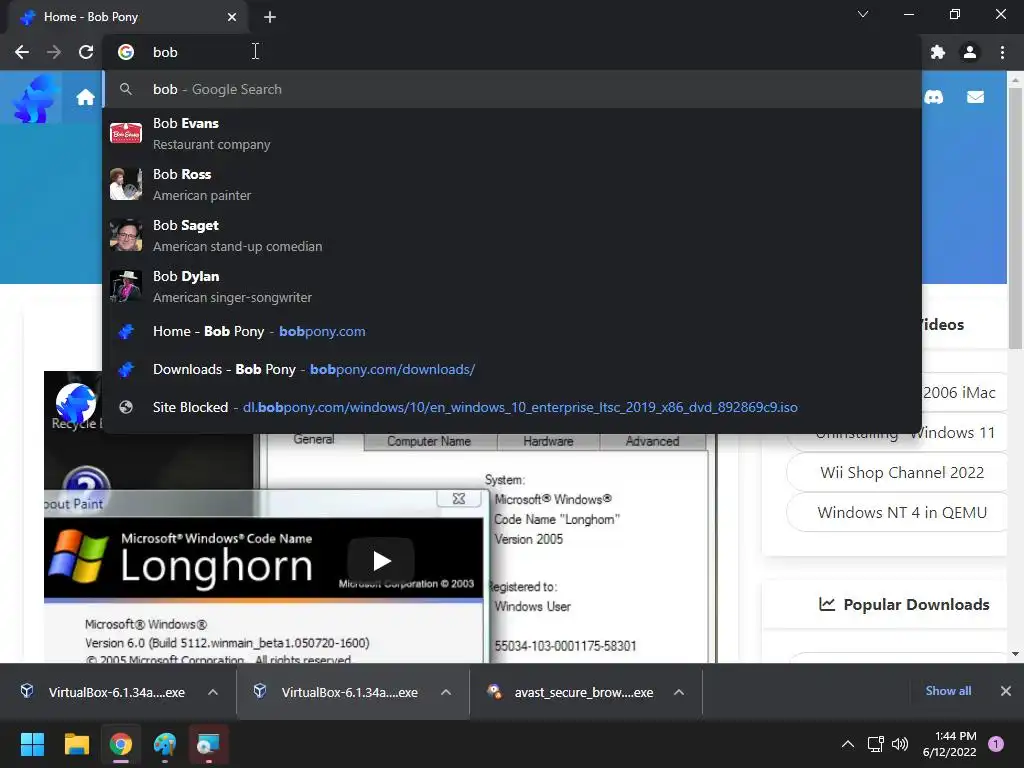Screen dimensions: 1024x768
Task: Click the scrollbar up arrow
Action: point(1015,80)
